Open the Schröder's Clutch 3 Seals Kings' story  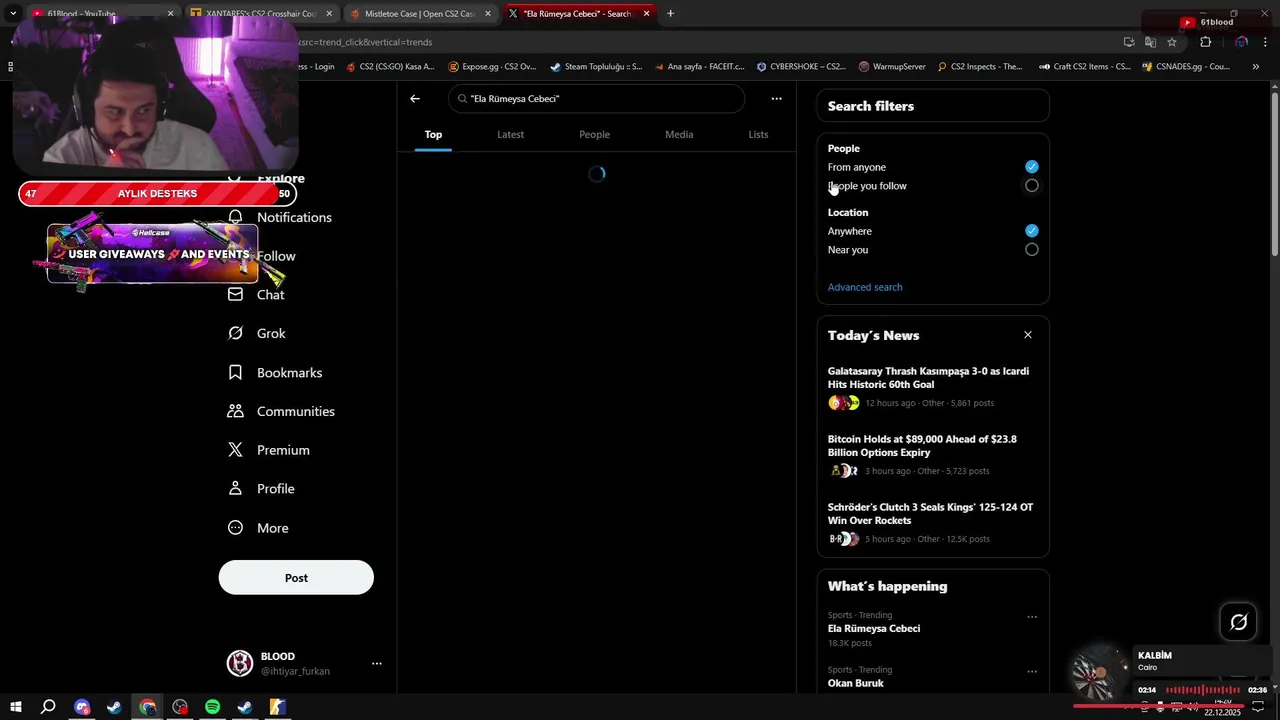click(930, 513)
